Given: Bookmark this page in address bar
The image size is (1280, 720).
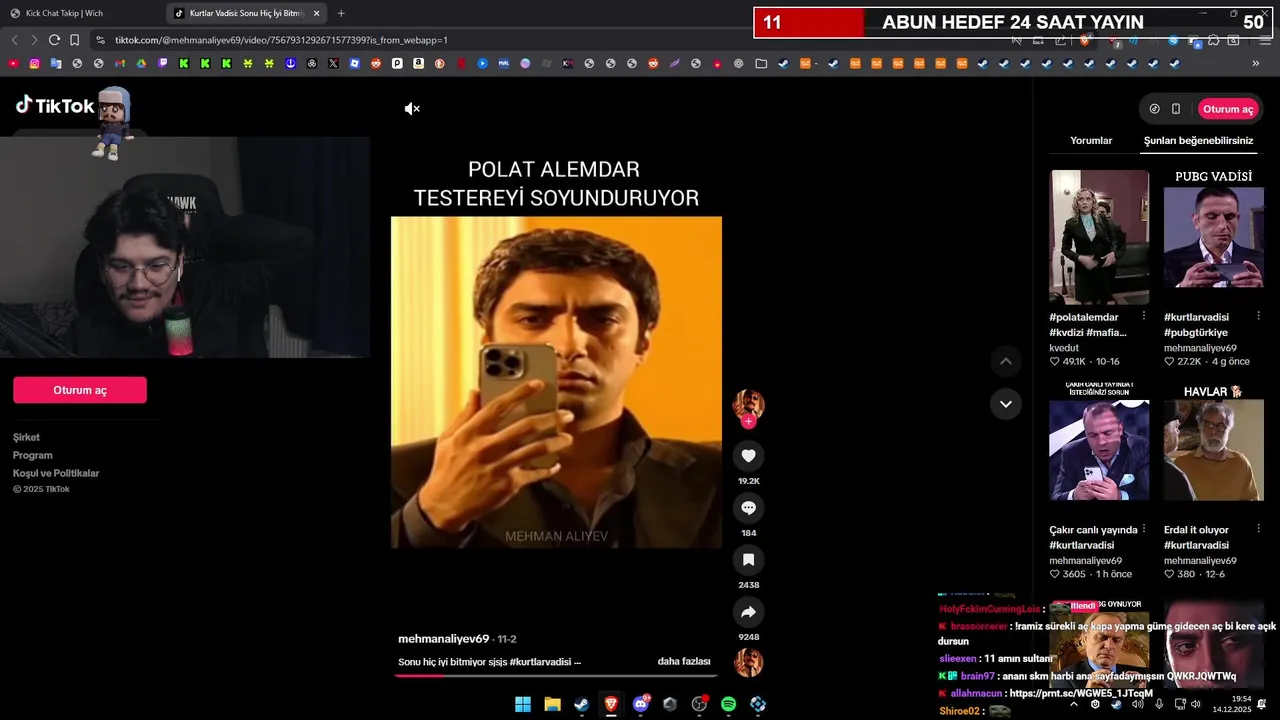Looking at the screenshot, I should tap(74, 40).
